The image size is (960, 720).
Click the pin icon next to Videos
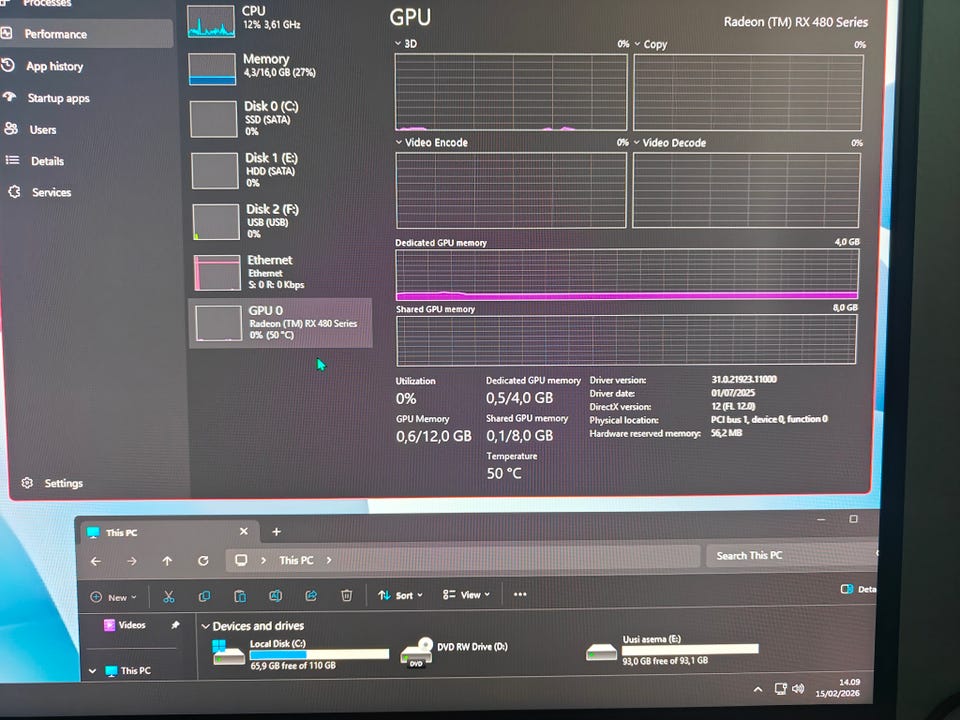click(x=175, y=624)
